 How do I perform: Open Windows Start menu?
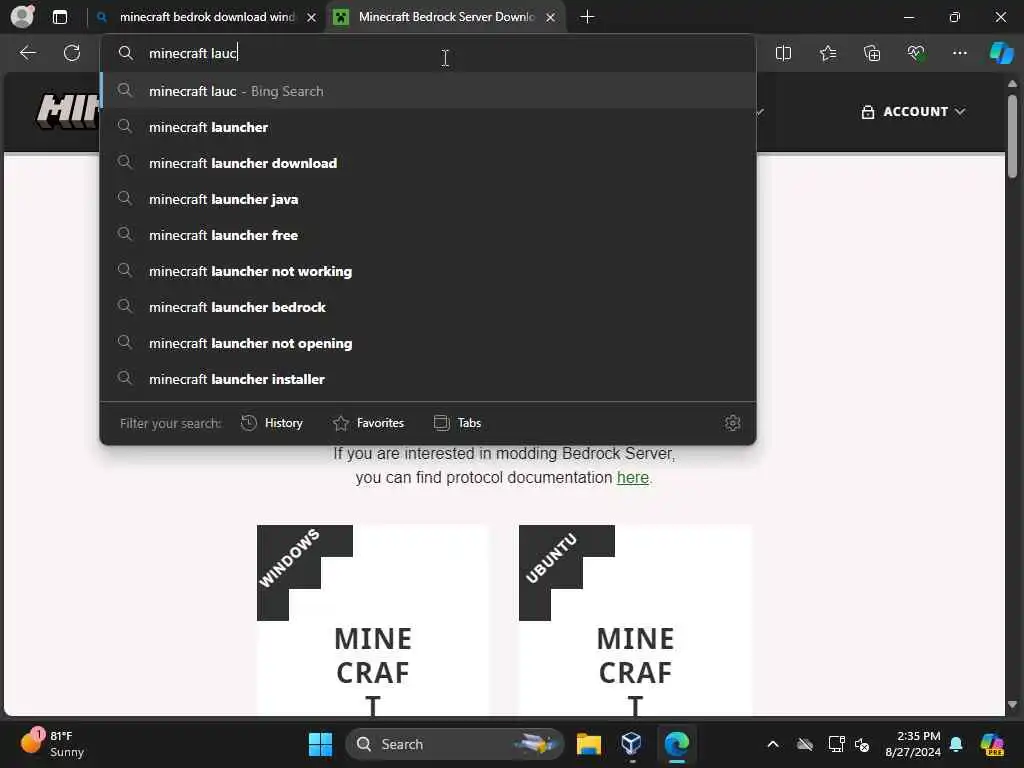click(320, 744)
